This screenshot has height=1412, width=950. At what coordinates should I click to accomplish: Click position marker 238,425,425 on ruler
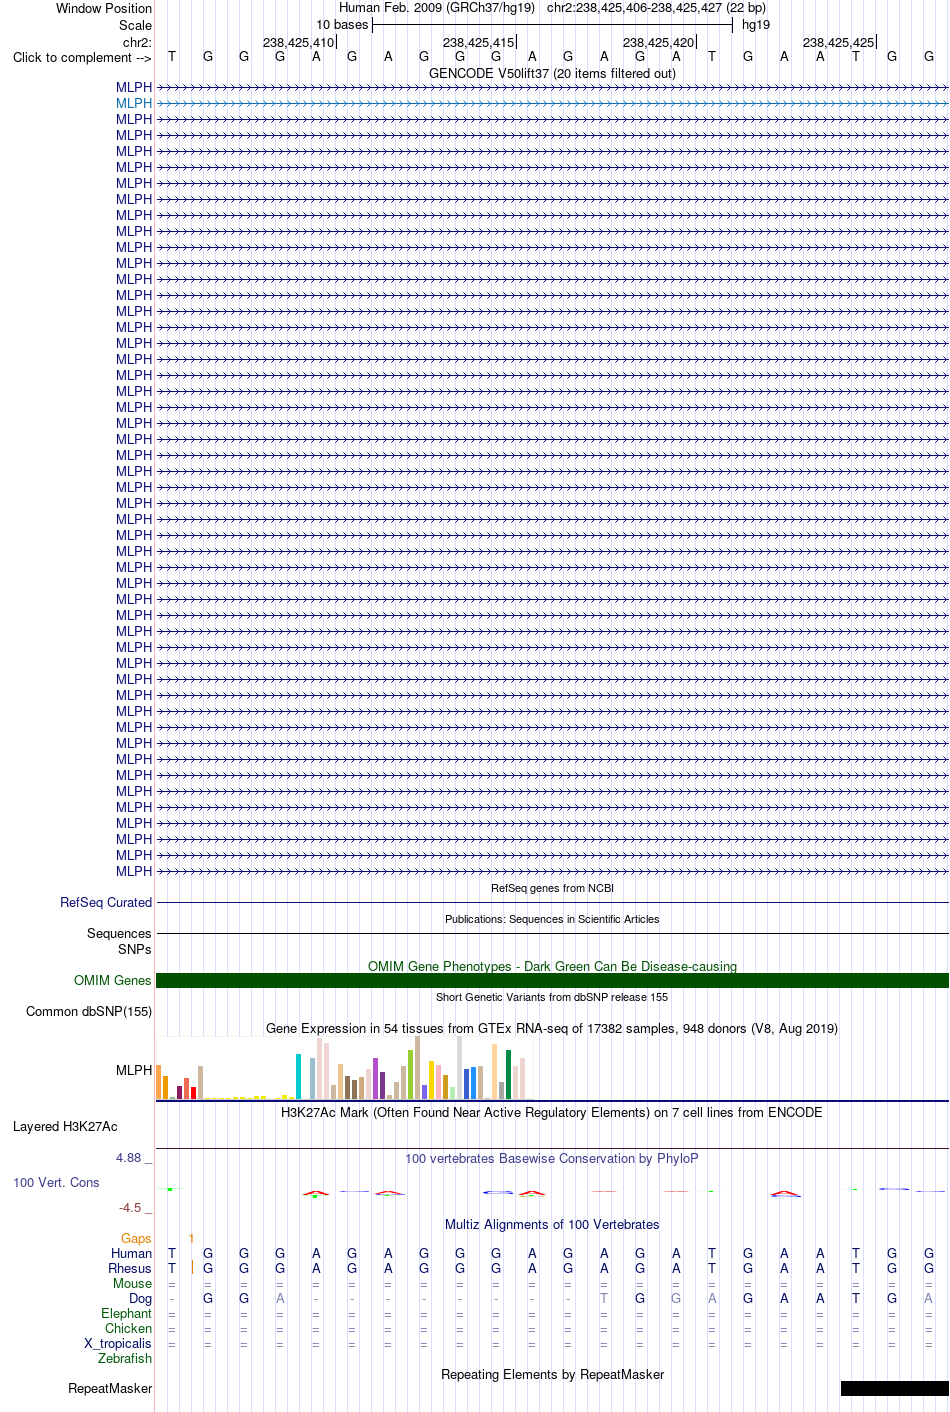tap(838, 42)
